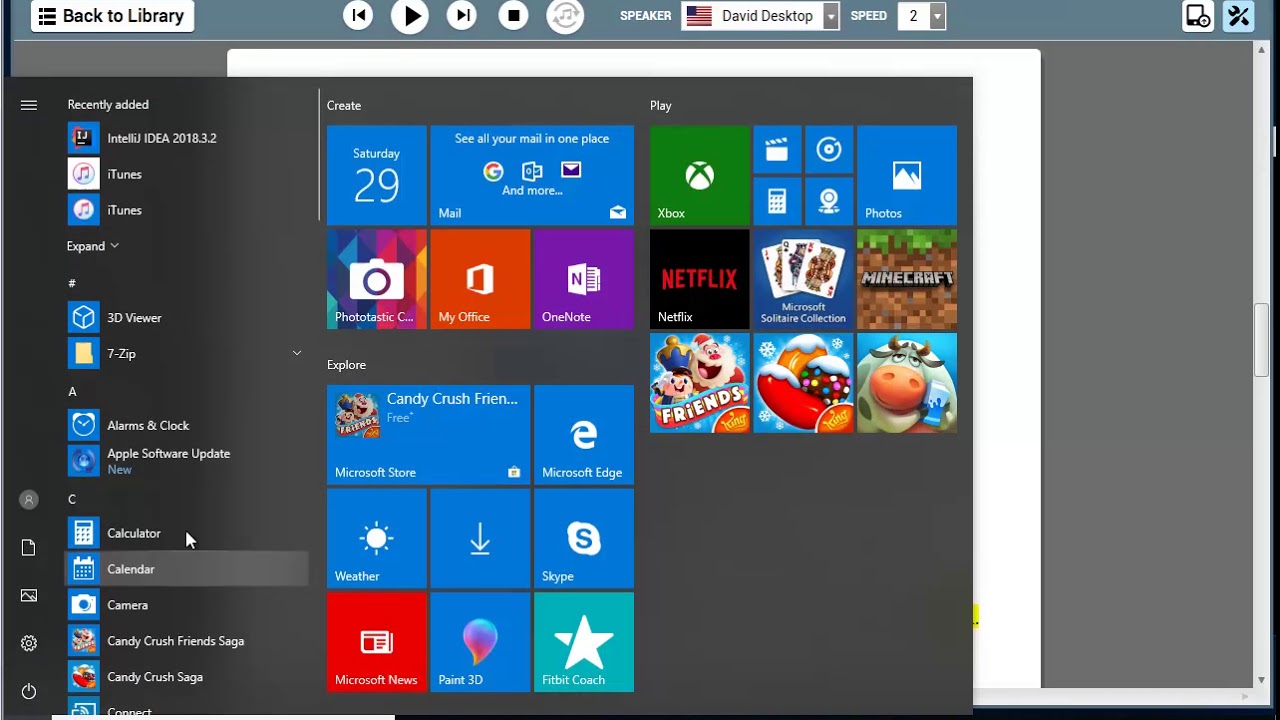The image size is (1280, 720).
Task: Open the Skype tile
Action: tap(584, 538)
